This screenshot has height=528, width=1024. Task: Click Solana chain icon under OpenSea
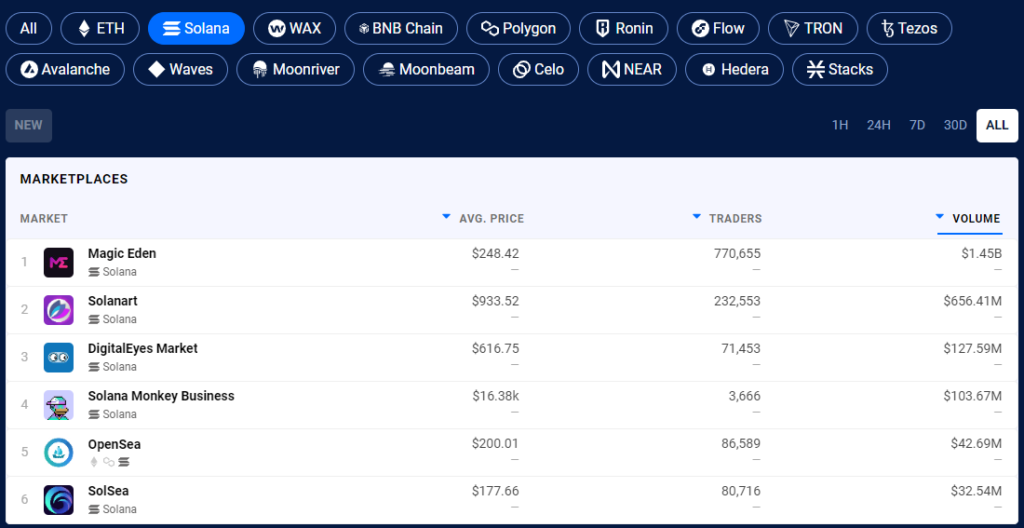124,462
